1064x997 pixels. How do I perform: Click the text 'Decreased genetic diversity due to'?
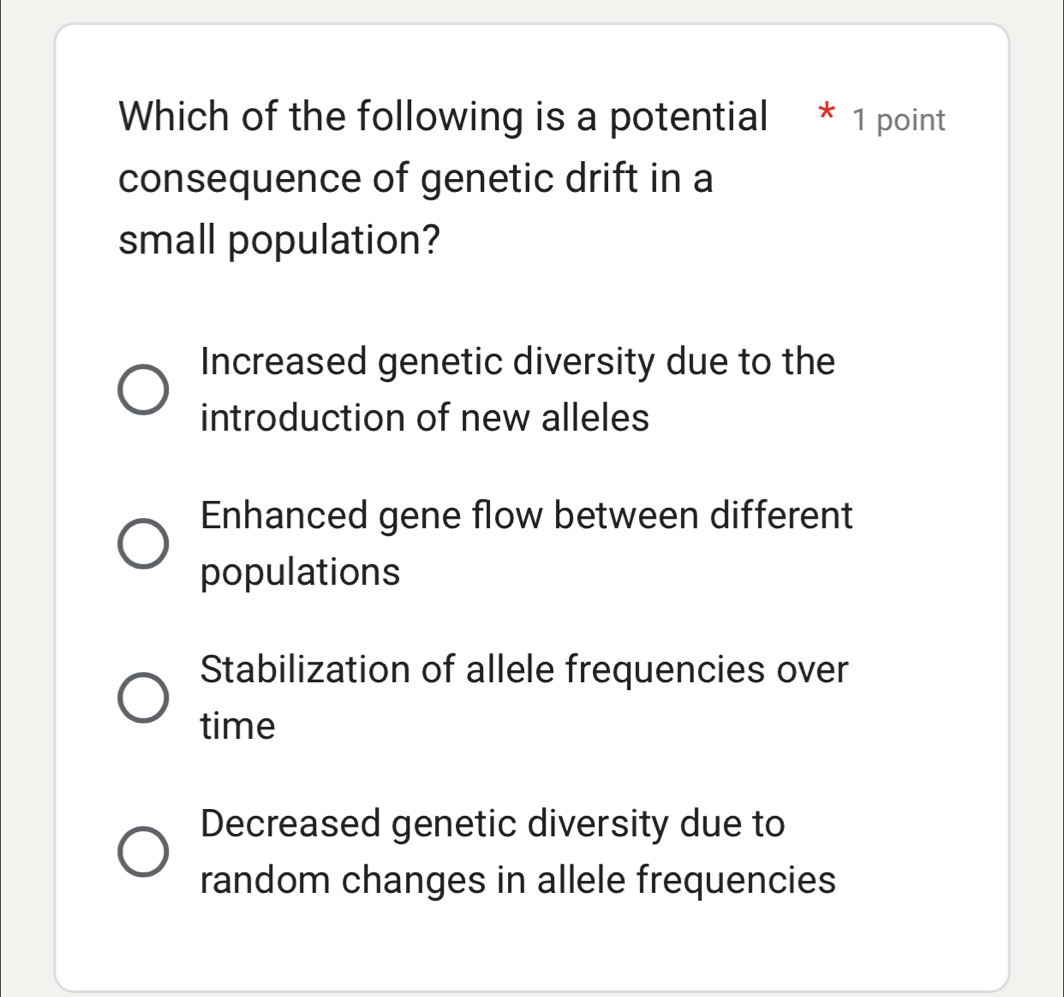tap(491, 824)
